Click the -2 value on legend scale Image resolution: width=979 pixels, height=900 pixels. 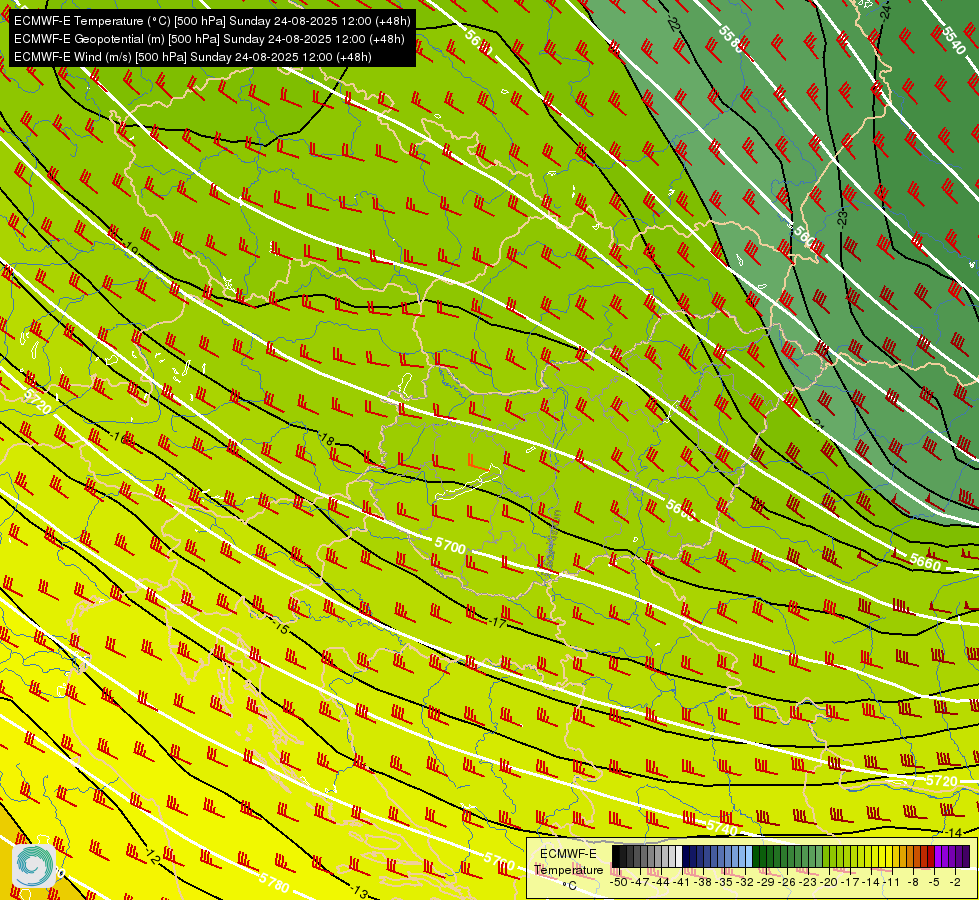(x=955, y=882)
